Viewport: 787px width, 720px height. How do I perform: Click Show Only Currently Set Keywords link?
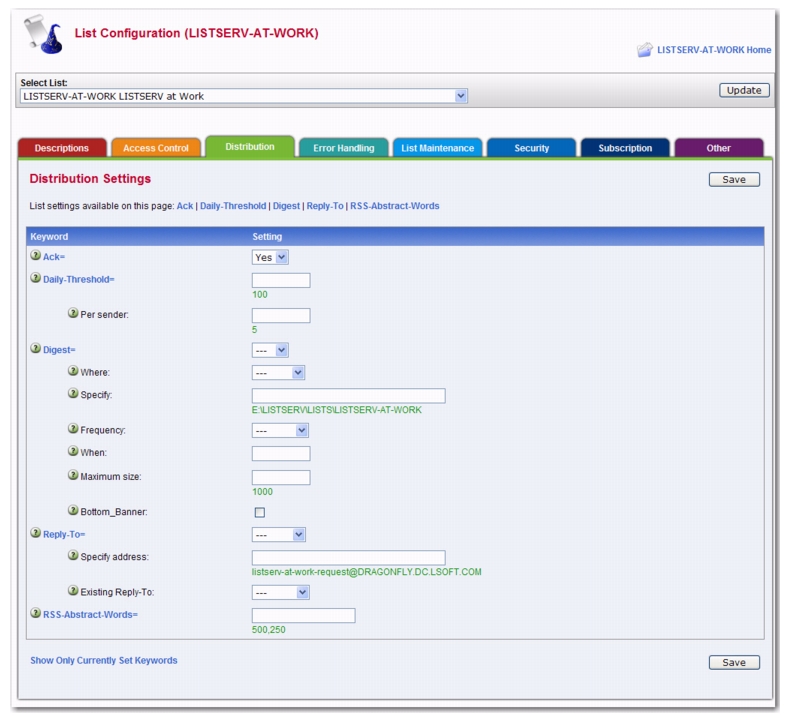[104, 661]
